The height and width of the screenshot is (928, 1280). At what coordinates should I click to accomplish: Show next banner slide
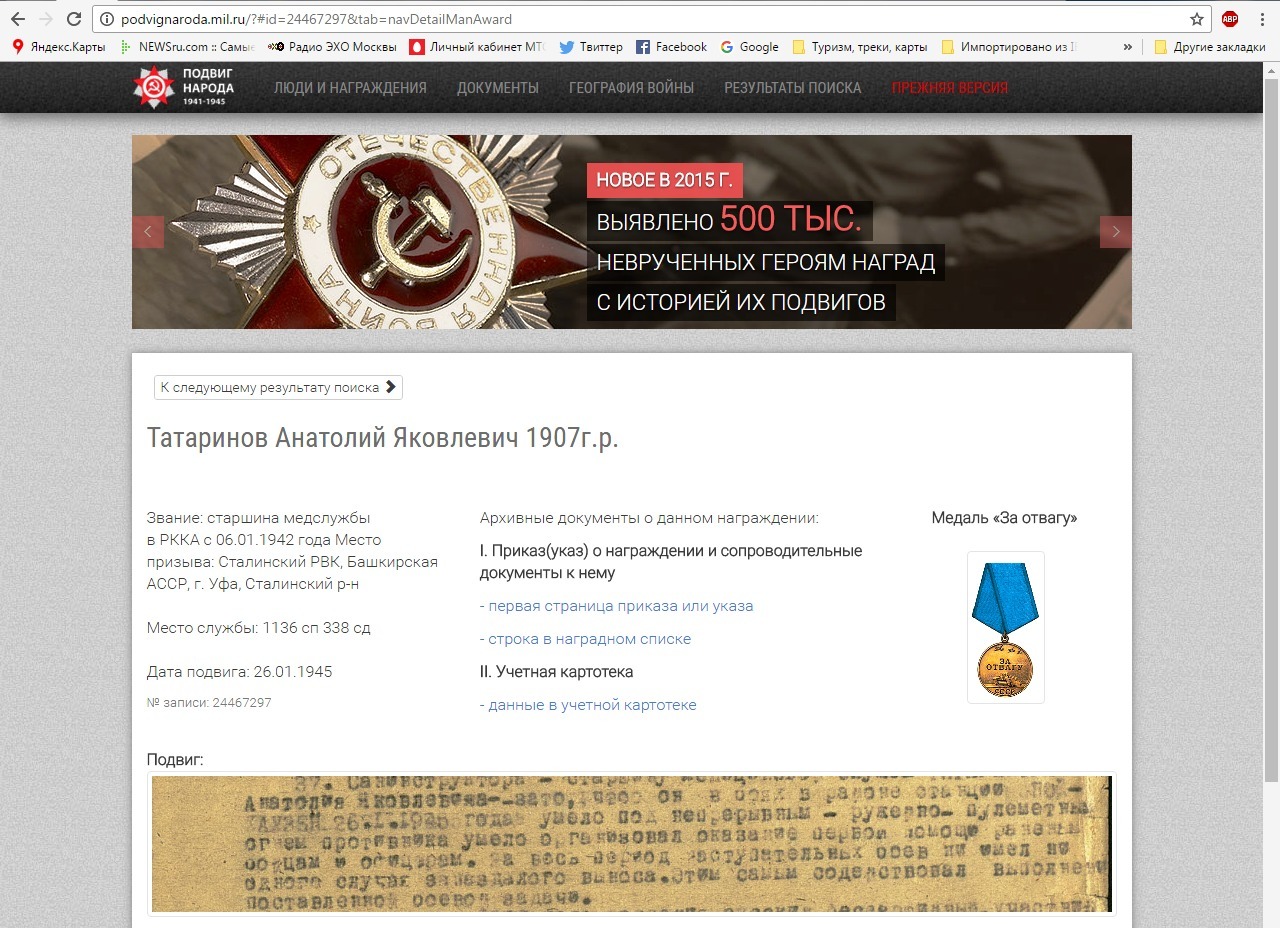coord(1116,232)
